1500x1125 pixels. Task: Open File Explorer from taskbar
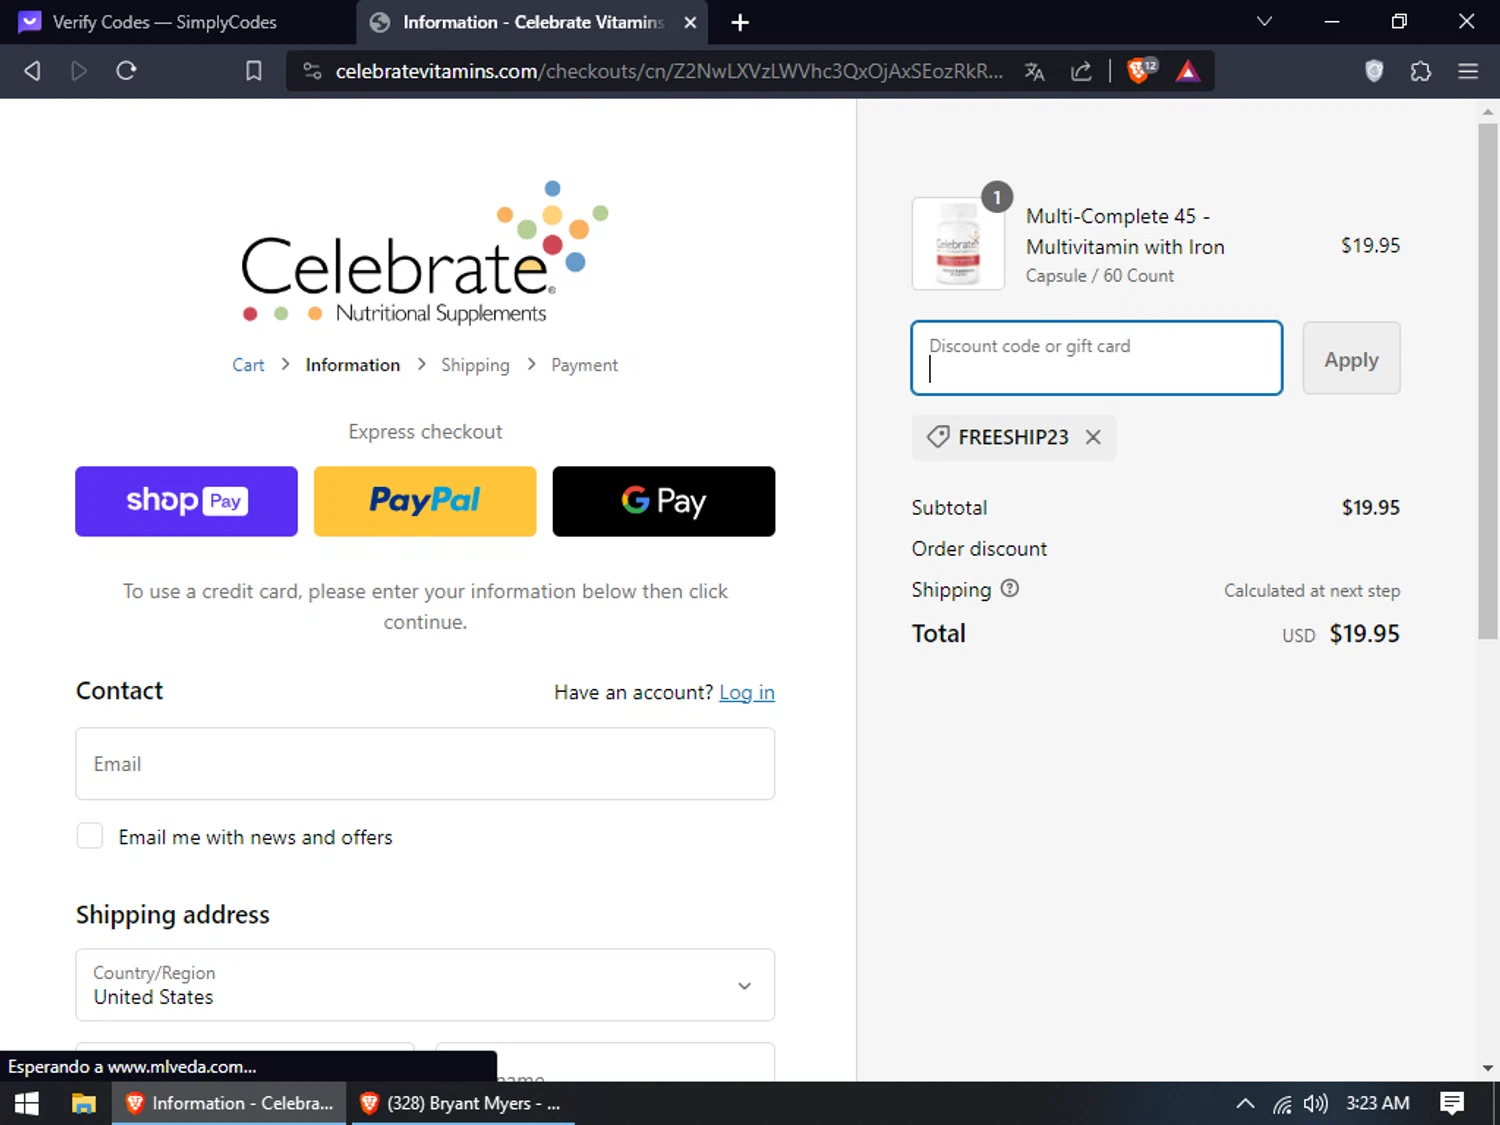pyautogui.click(x=84, y=1103)
